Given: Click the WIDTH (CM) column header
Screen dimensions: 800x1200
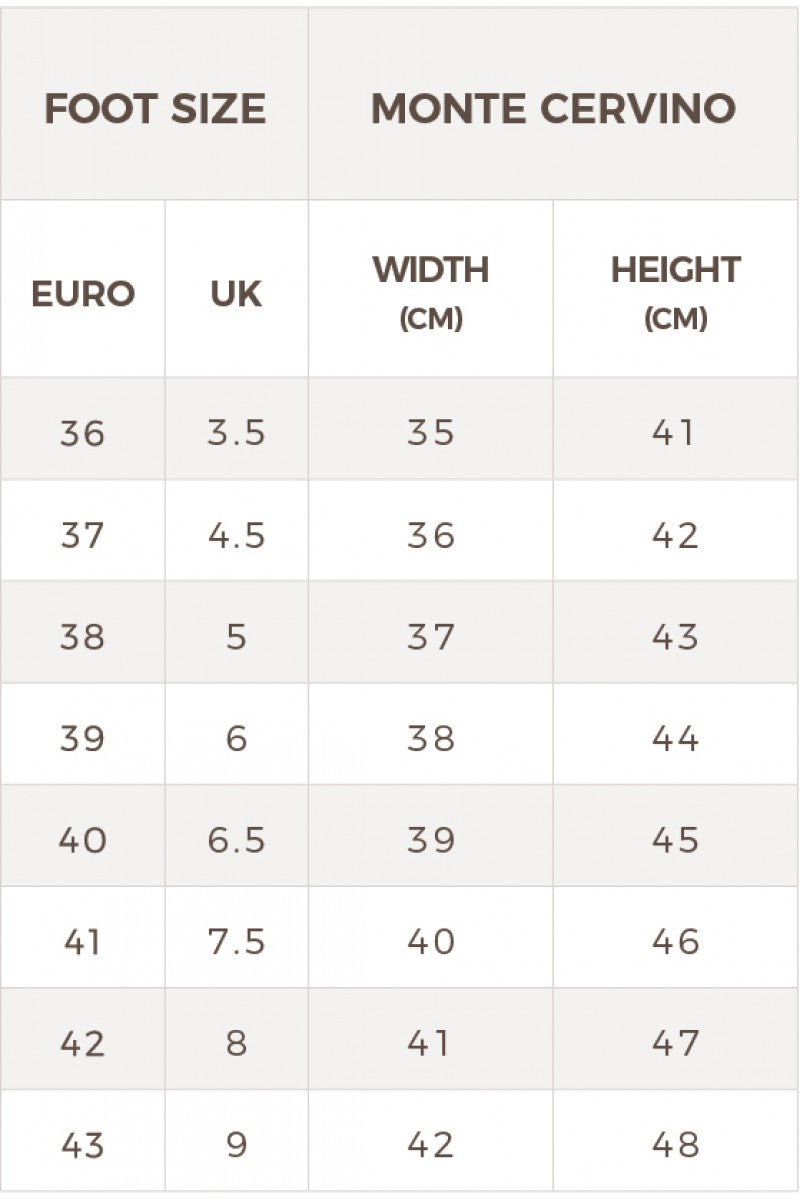Looking at the screenshot, I should (x=431, y=291).
